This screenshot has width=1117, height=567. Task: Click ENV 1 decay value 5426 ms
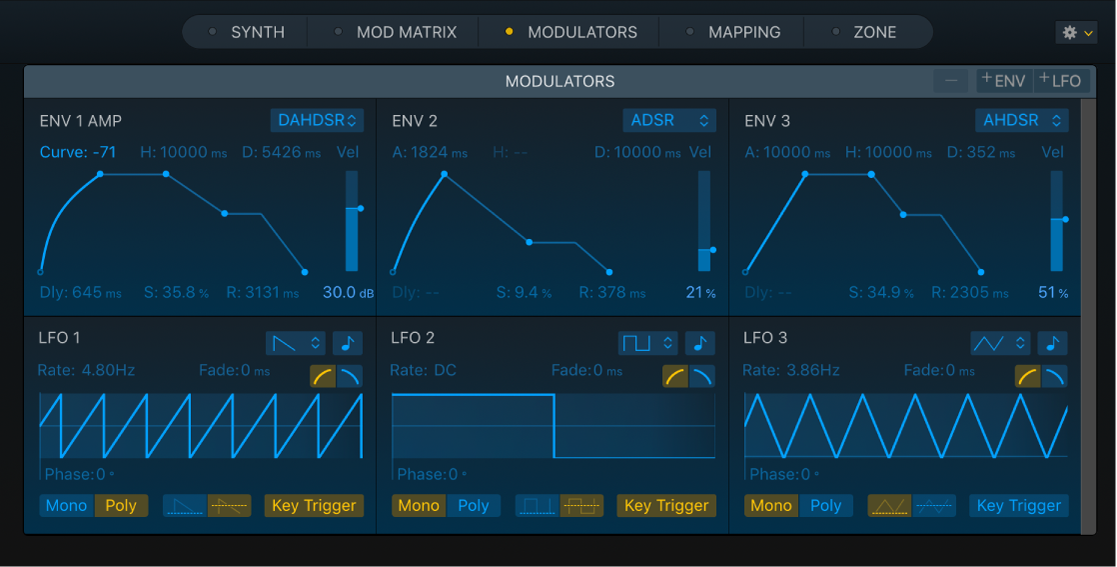click(x=281, y=152)
